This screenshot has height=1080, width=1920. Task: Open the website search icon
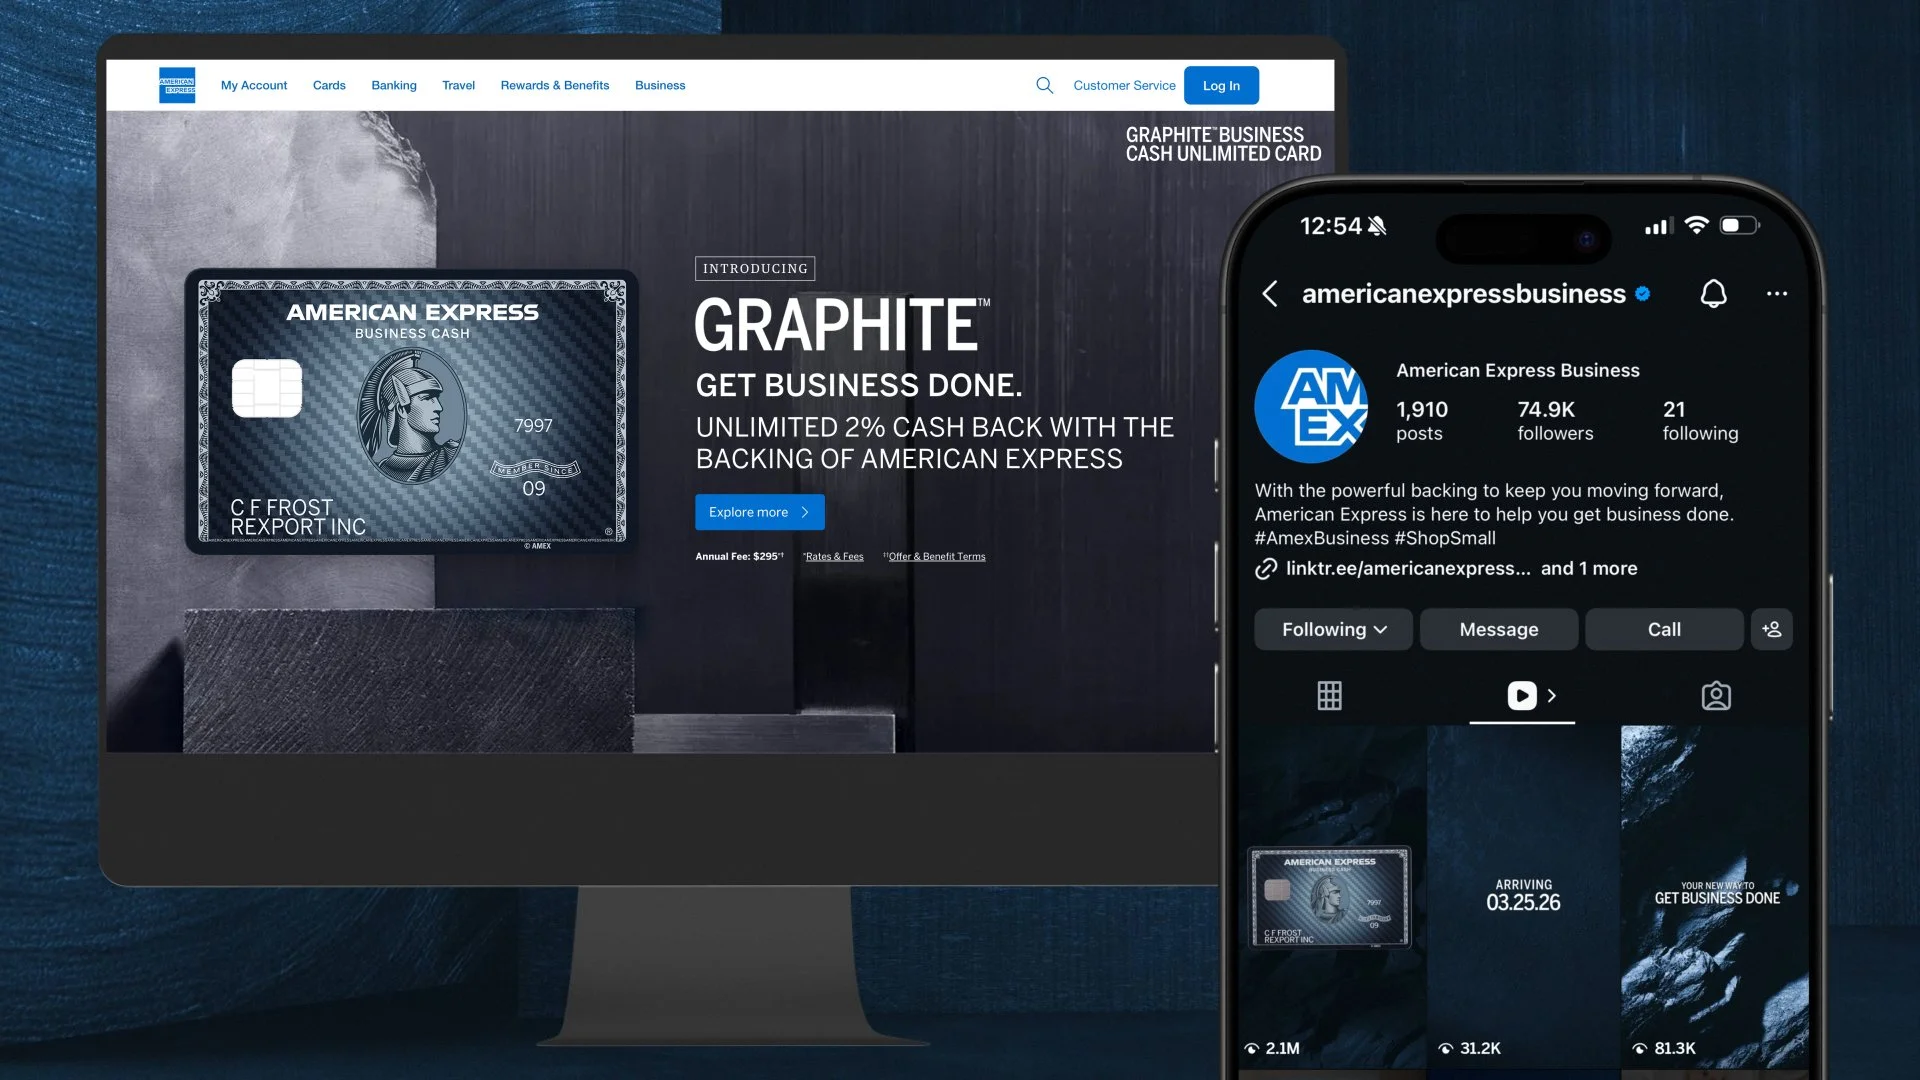pyautogui.click(x=1044, y=85)
